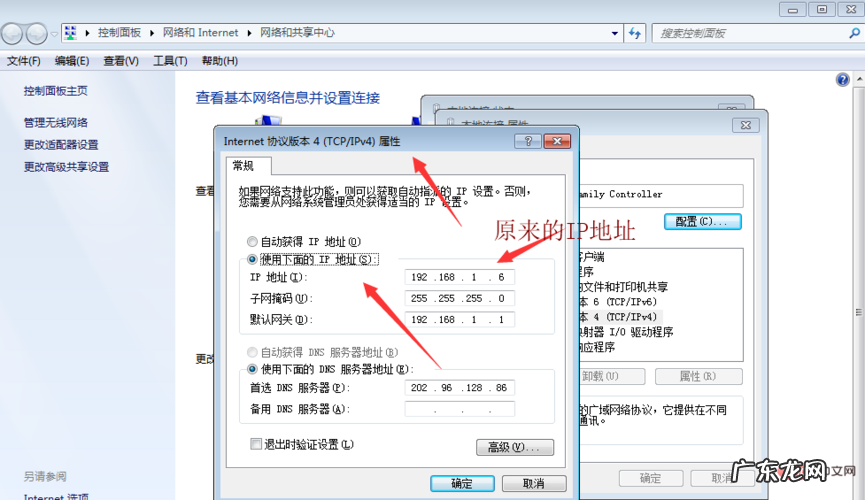Click the Back navigation arrow button

pyautogui.click(x=12, y=34)
